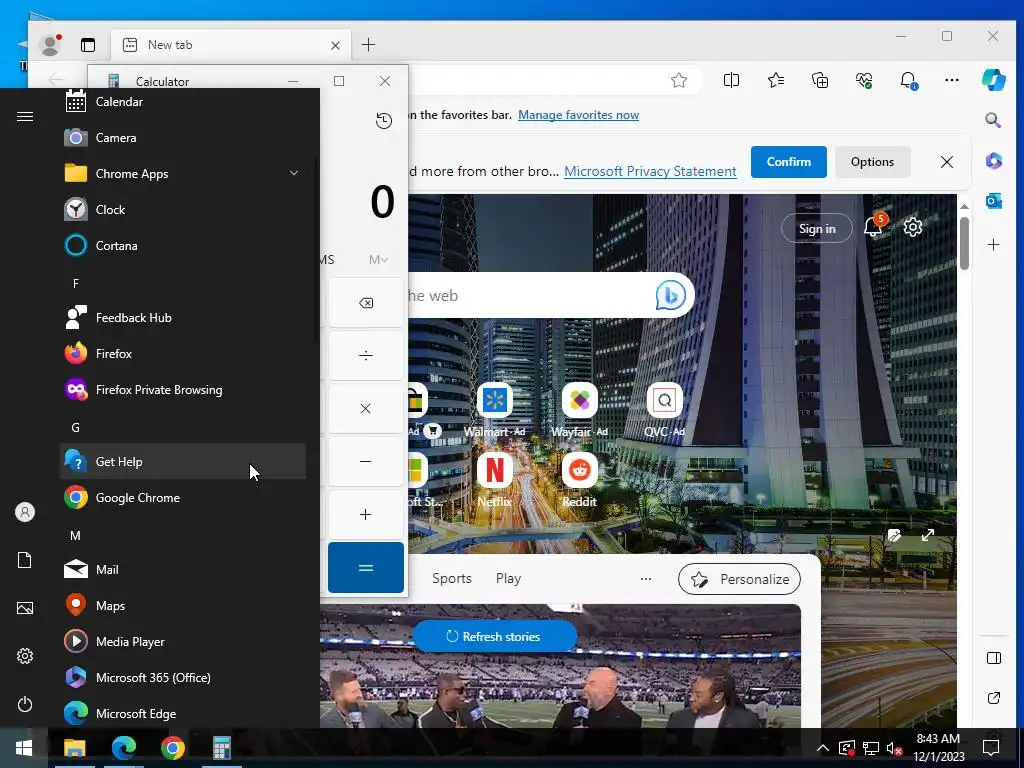Click the Calculator plus key

point(366,515)
